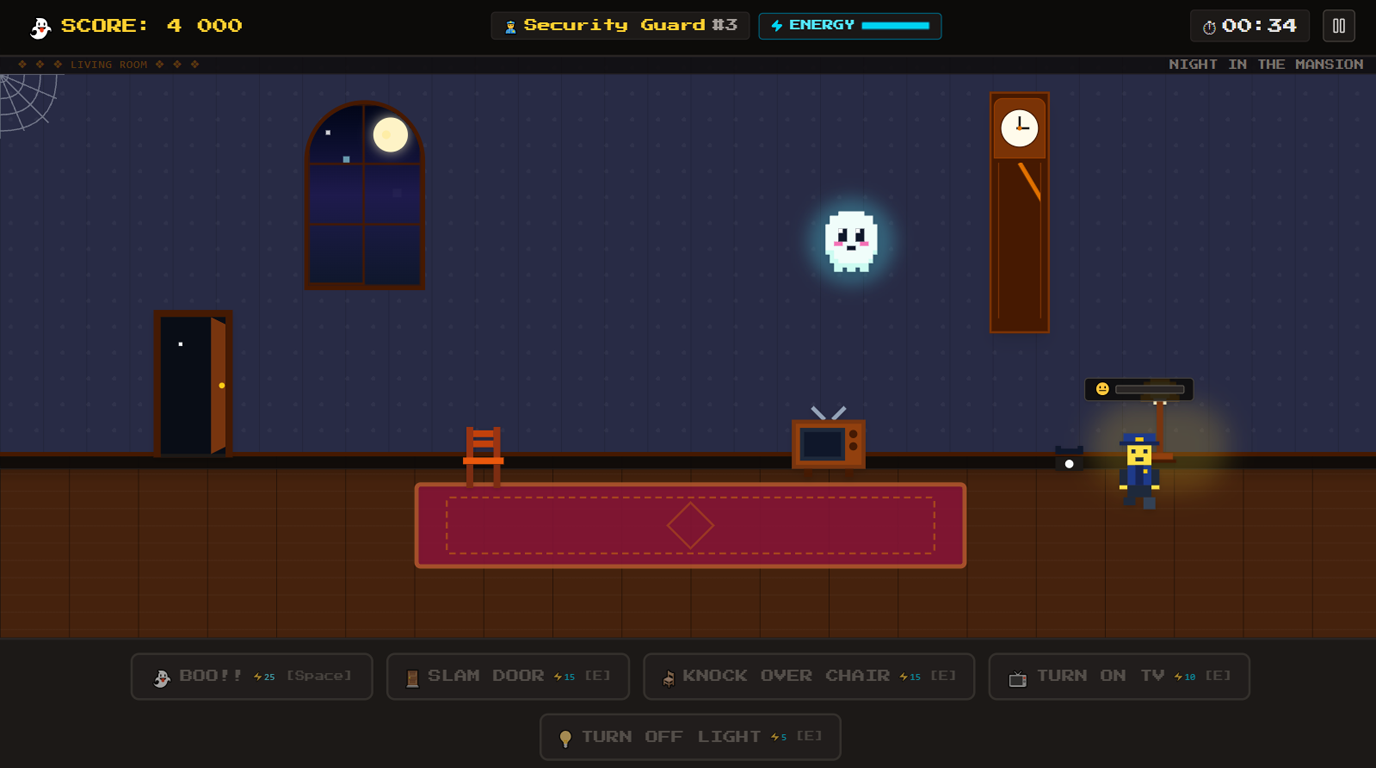Pause the game with the pause button
The height and width of the screenshot is (768, 1376).
pyautogui.click(x=1339, y=26)
